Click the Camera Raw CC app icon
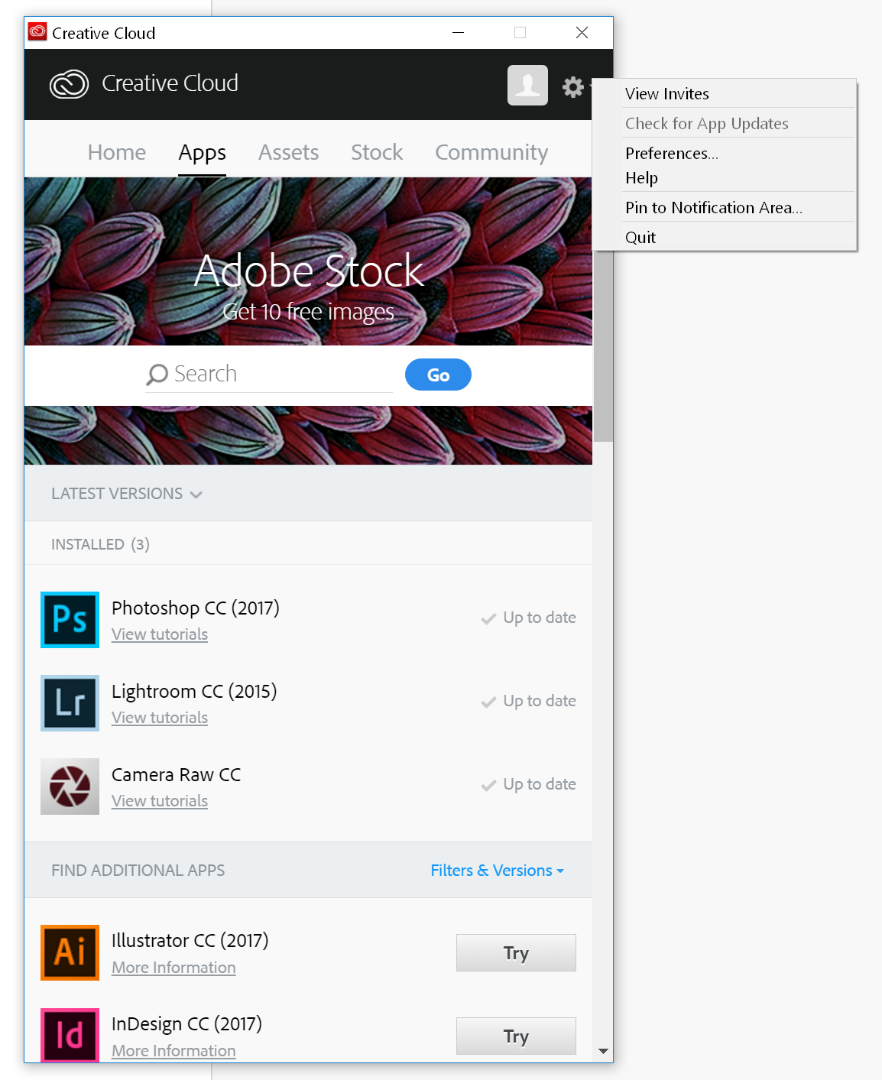Image resolution: width=882 pixels, height=1080 pixels. coord(70,787)
